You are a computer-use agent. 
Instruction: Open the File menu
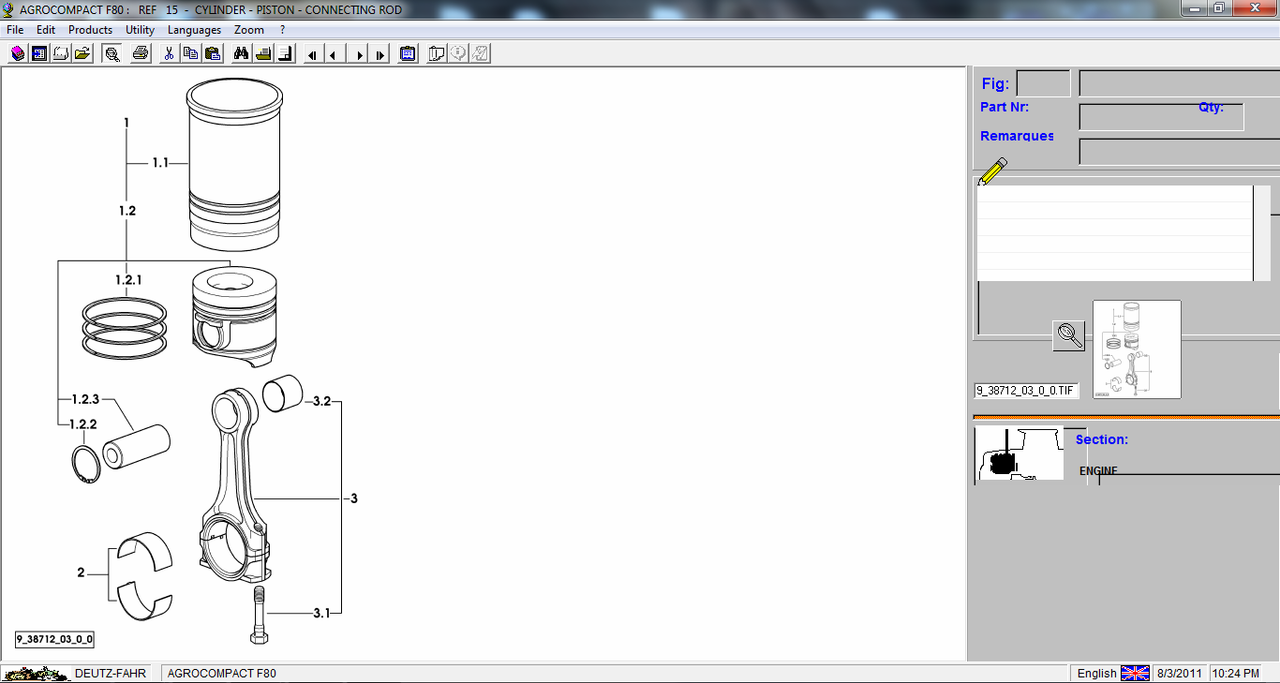click(15, 30)
